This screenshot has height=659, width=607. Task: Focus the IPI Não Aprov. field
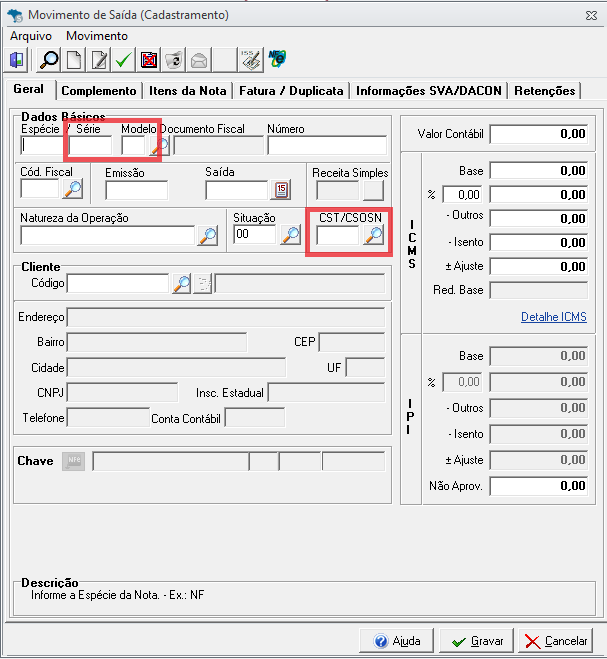point(539,486)
